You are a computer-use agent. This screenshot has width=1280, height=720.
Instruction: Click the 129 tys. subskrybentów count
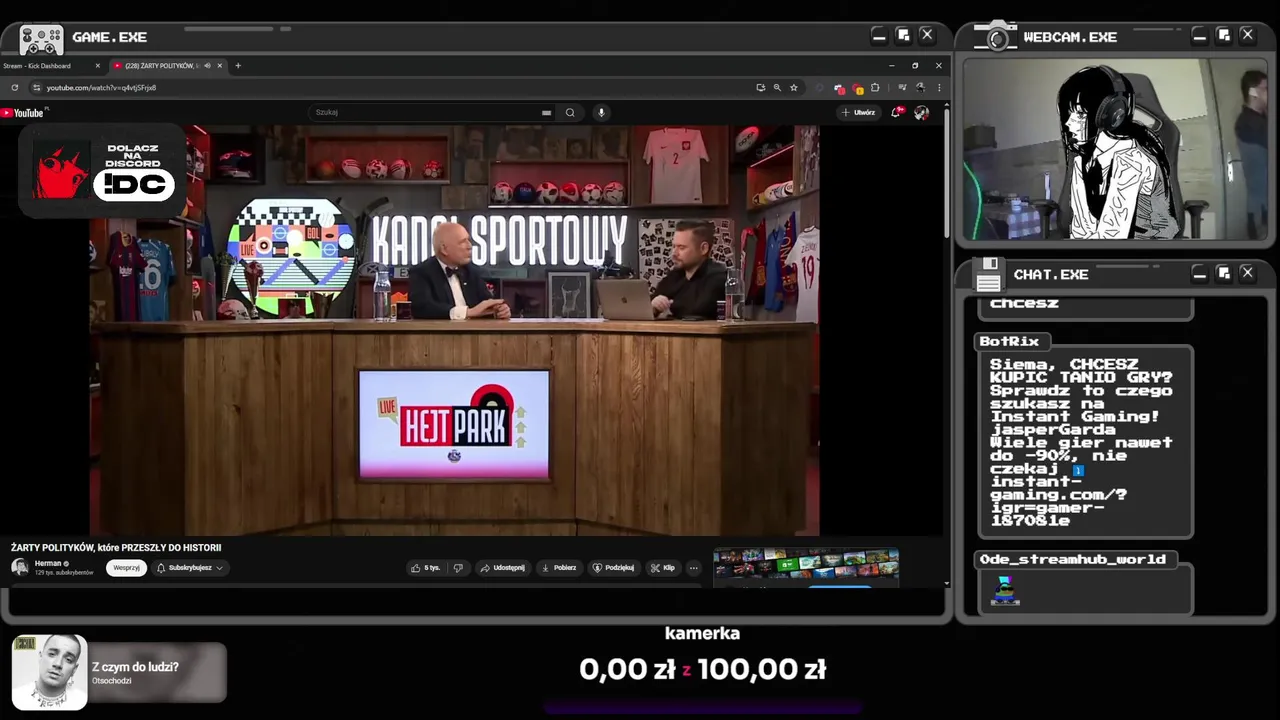[x=64, y=573]
